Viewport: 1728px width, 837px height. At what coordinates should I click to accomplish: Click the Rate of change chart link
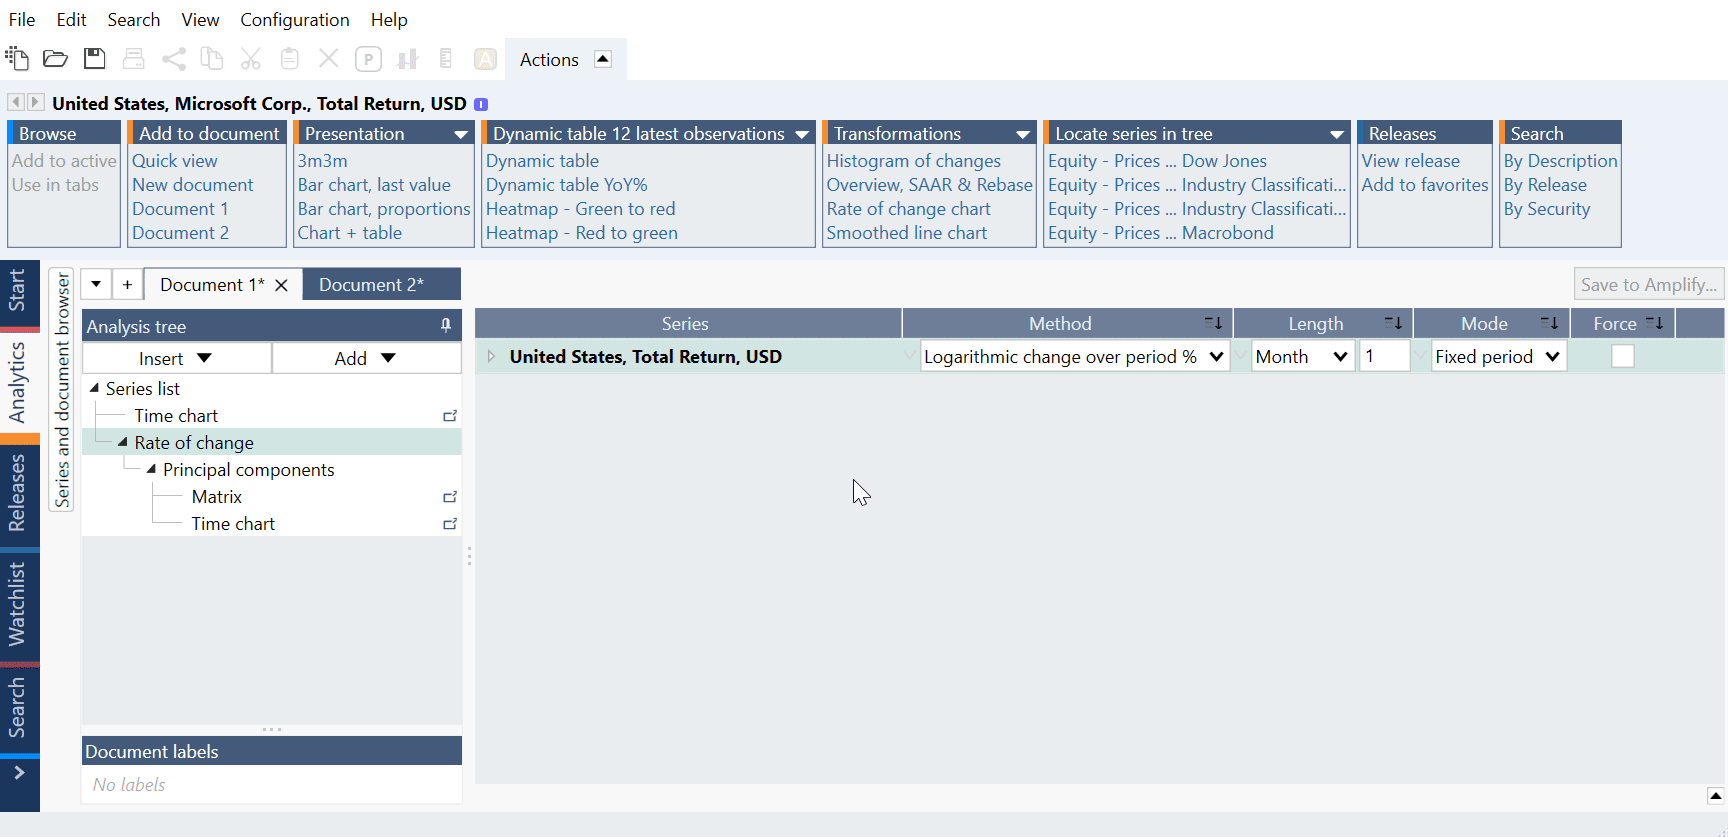tap(908, 209)
